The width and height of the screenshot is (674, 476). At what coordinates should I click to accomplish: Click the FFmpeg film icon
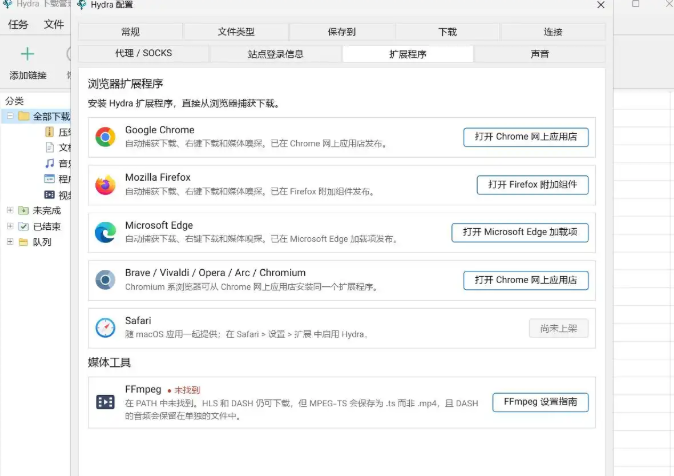pyautogui.click(x=105, y=402)
